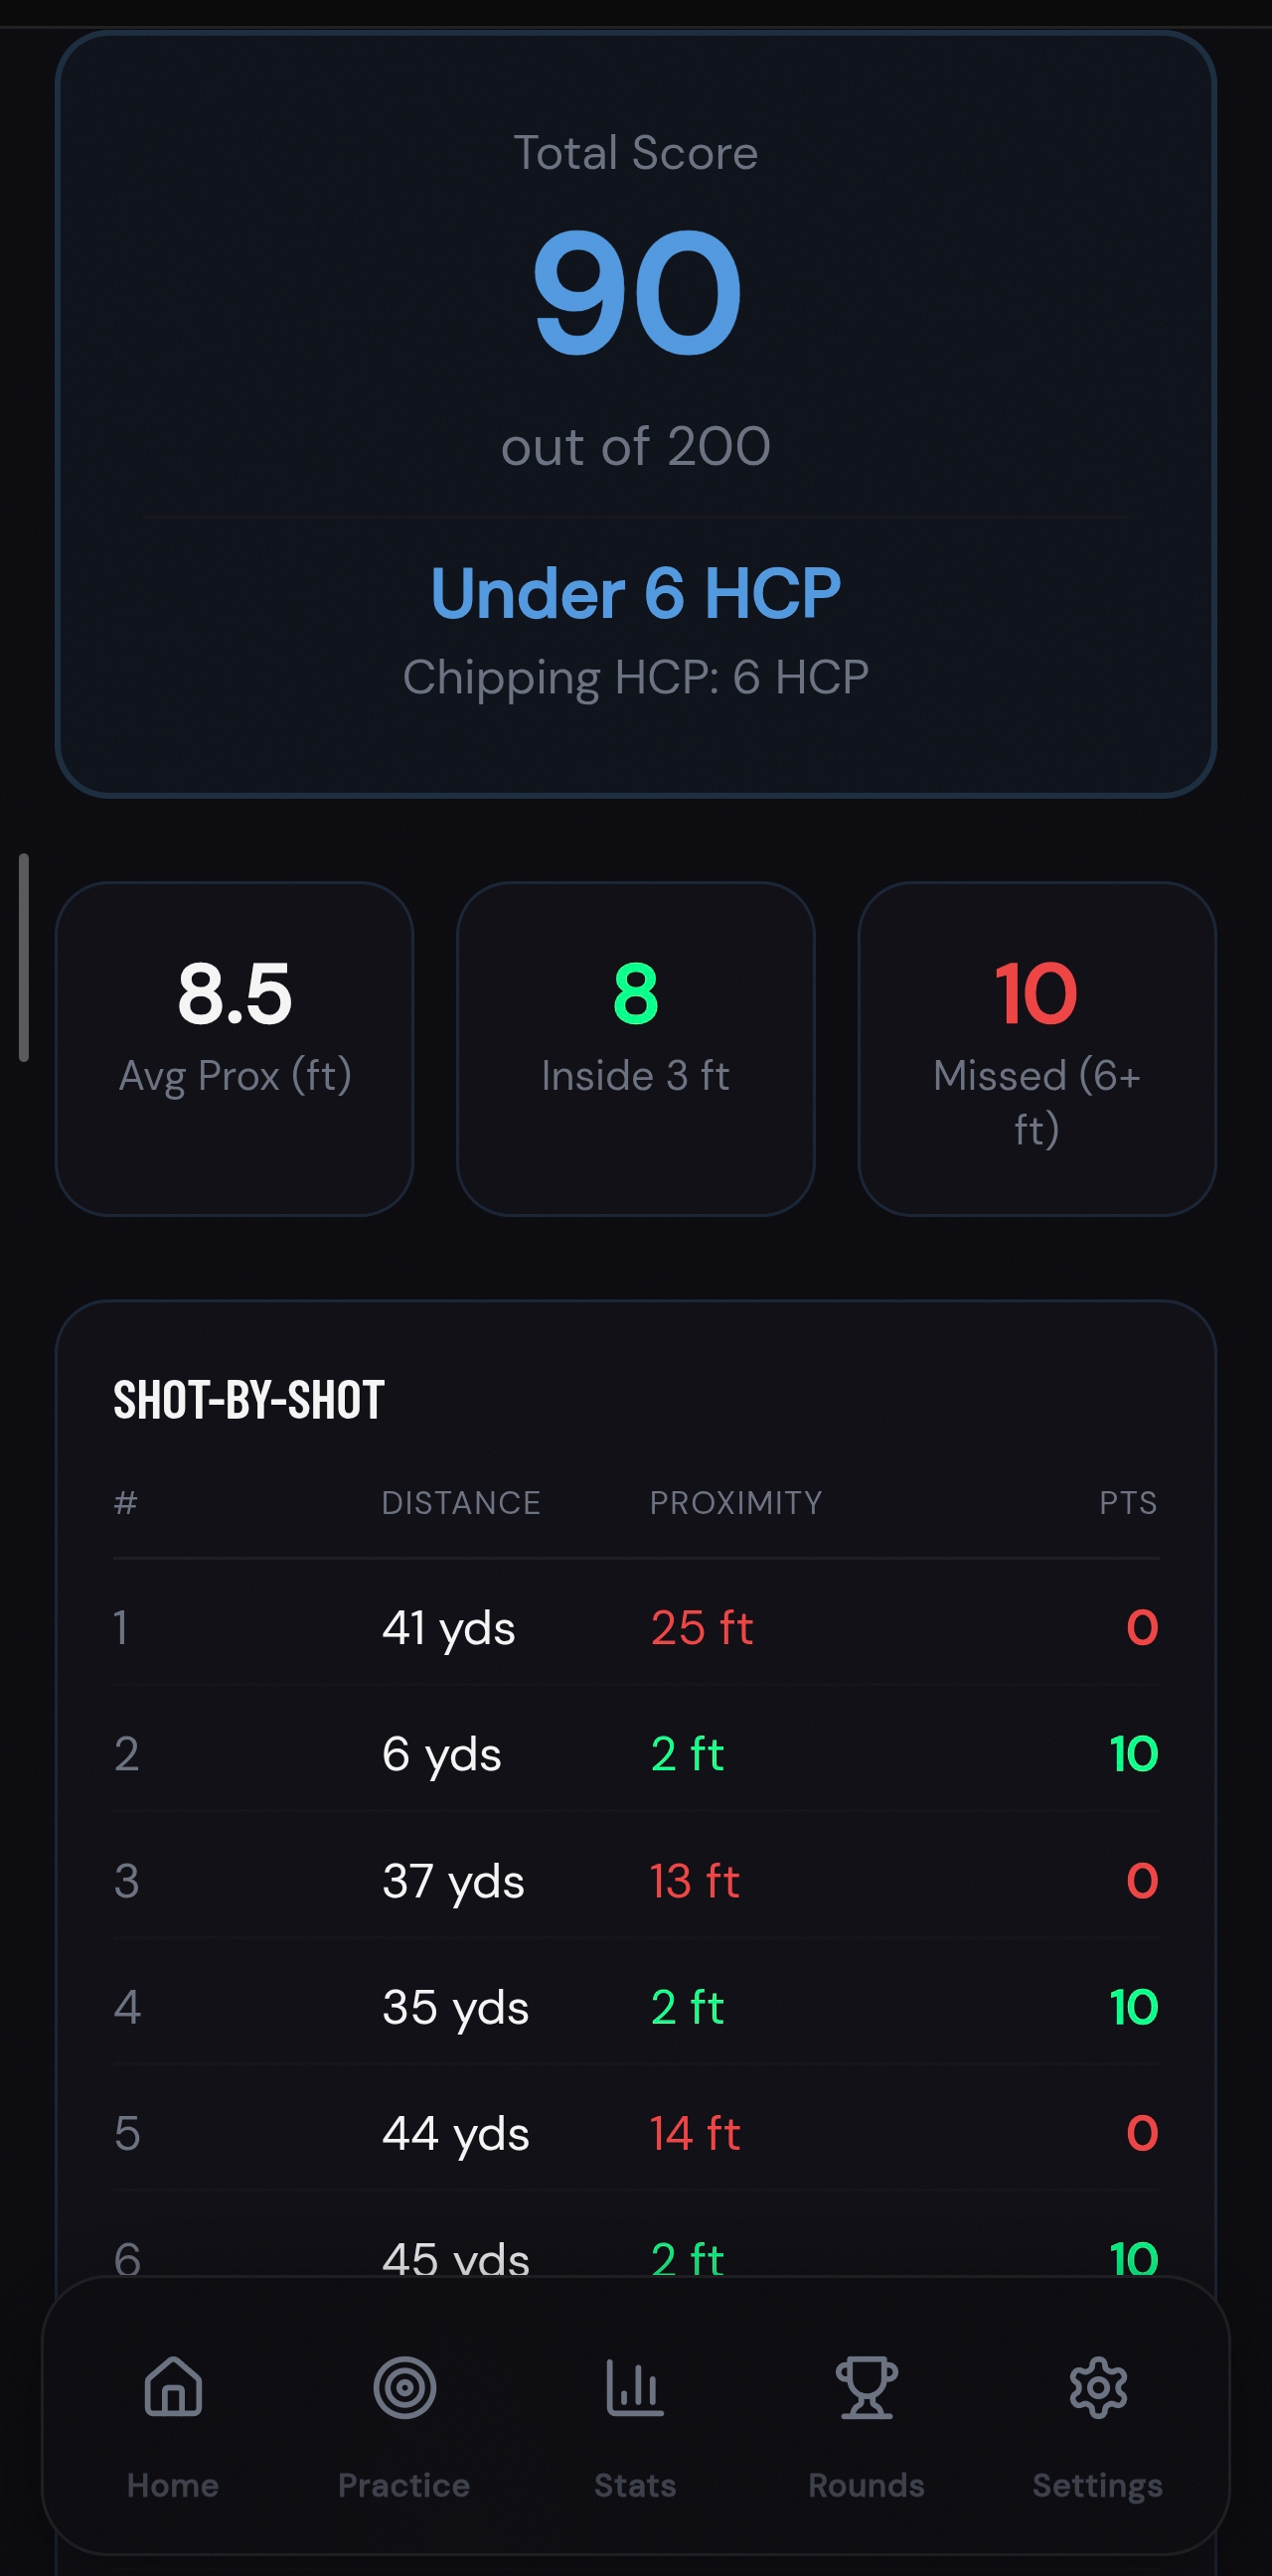The image size is (1272, 2576).
Task: Tap the Settings label in bottom navigation
Action: click(x=1097, y=2485)
